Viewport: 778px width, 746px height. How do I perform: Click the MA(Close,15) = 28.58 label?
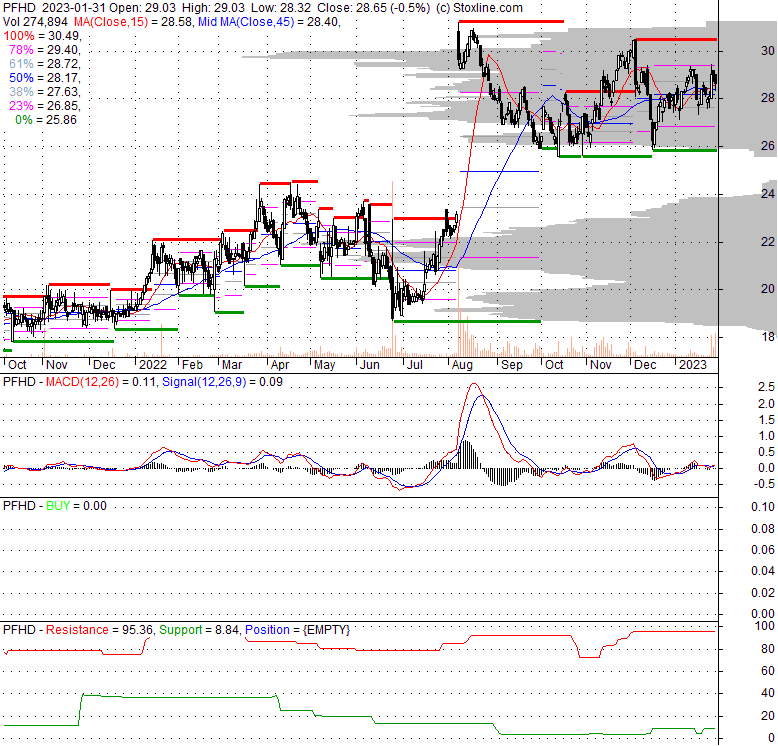133,22
